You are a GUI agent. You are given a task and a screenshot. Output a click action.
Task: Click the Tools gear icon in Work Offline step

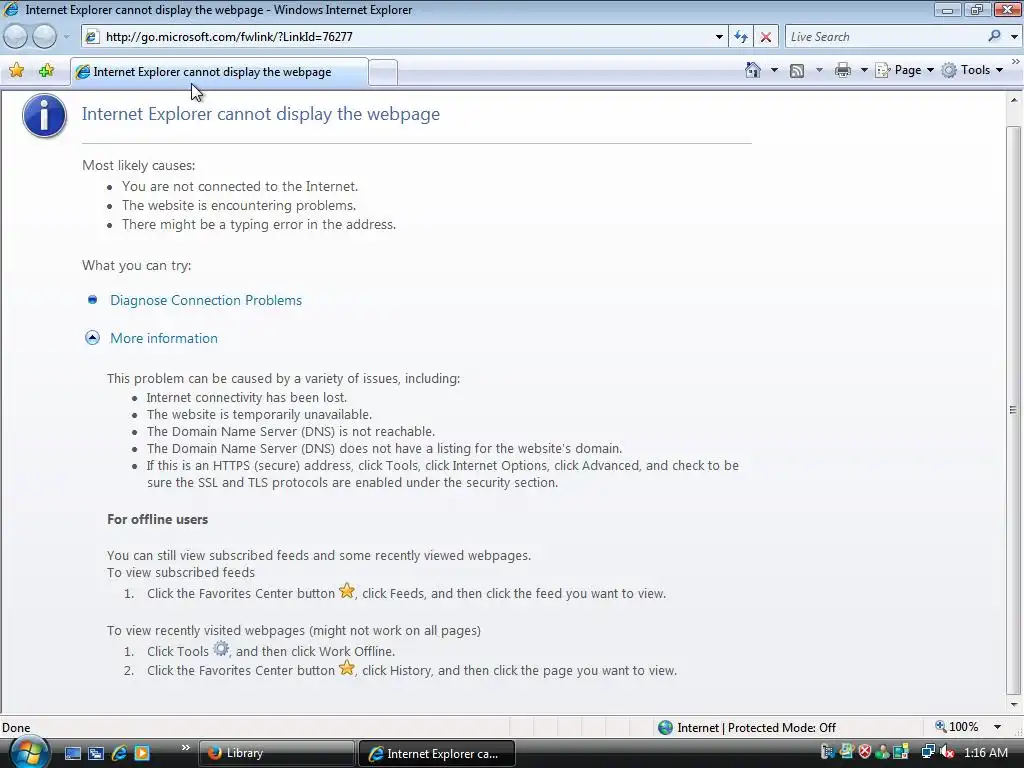click(221, 649)
